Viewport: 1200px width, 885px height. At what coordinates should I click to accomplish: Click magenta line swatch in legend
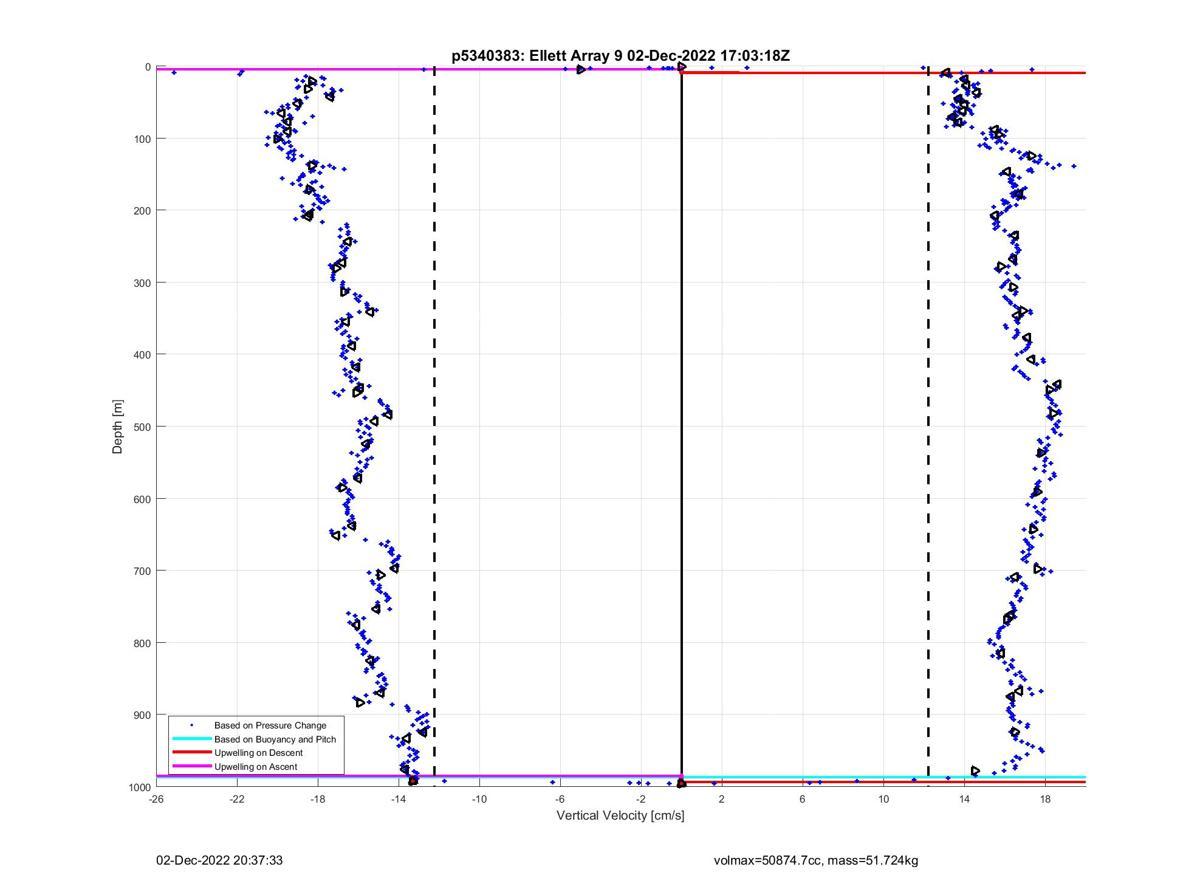[x=191, y=766]
